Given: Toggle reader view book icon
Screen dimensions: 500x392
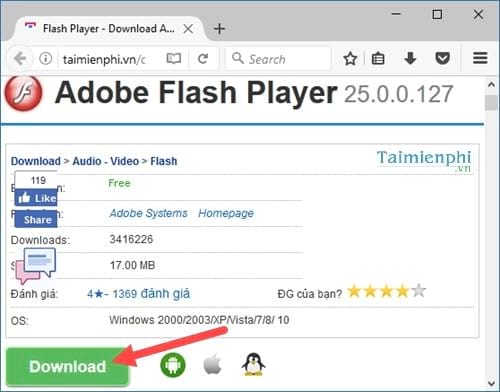Looking at the screenshot, I should [174, 59].
